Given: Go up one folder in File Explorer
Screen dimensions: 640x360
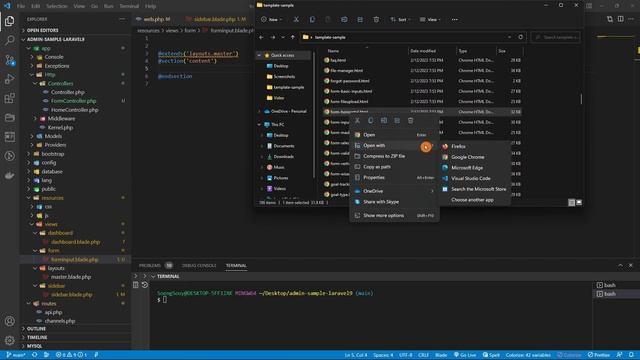Looking at the screenshot, I should point(293,37).
